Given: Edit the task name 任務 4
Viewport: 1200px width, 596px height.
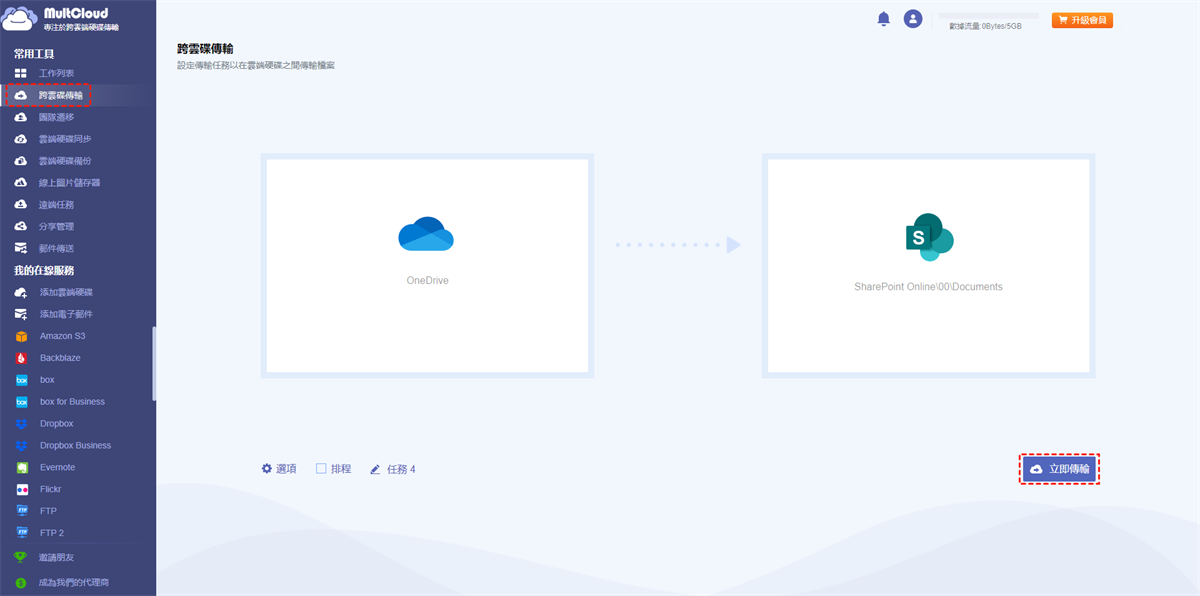Looking at the screenshot, I should pyautogui.click(x=392, y=469).
